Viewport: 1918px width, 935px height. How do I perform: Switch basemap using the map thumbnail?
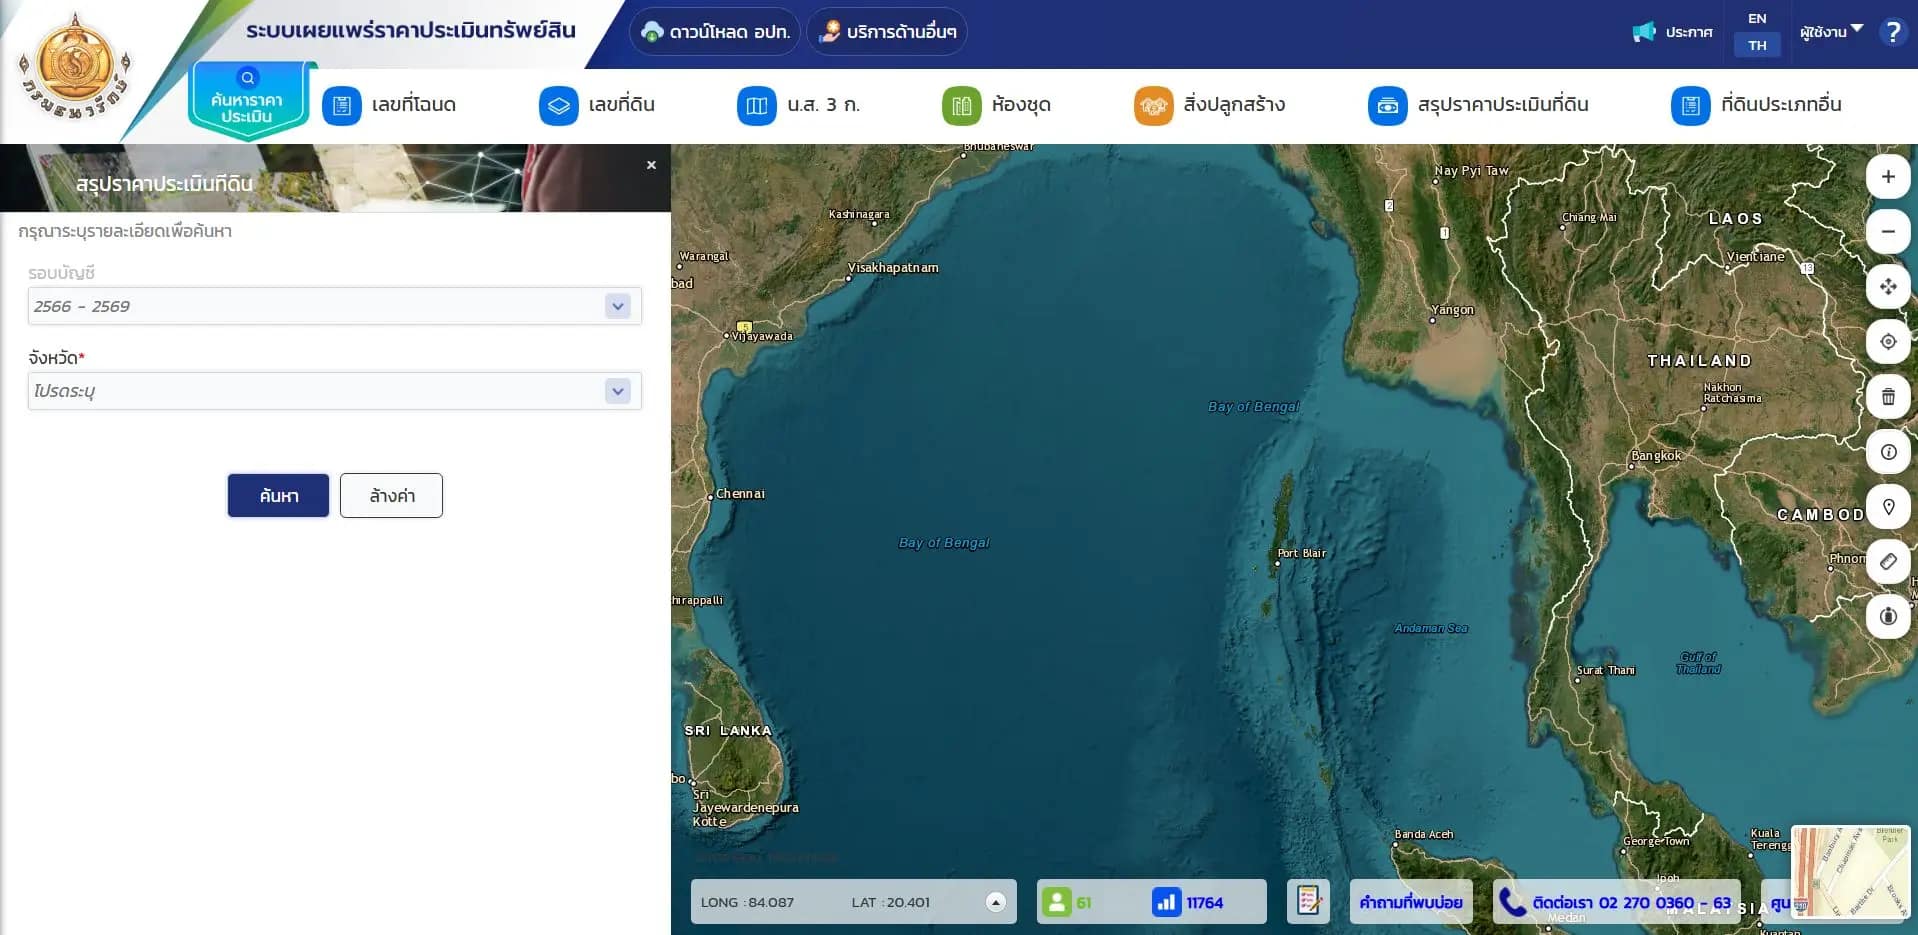(1850, 871)
